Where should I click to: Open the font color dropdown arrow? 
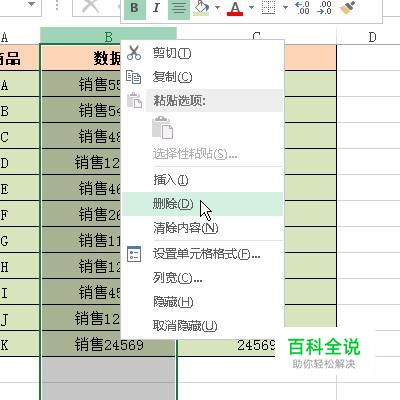251,7
